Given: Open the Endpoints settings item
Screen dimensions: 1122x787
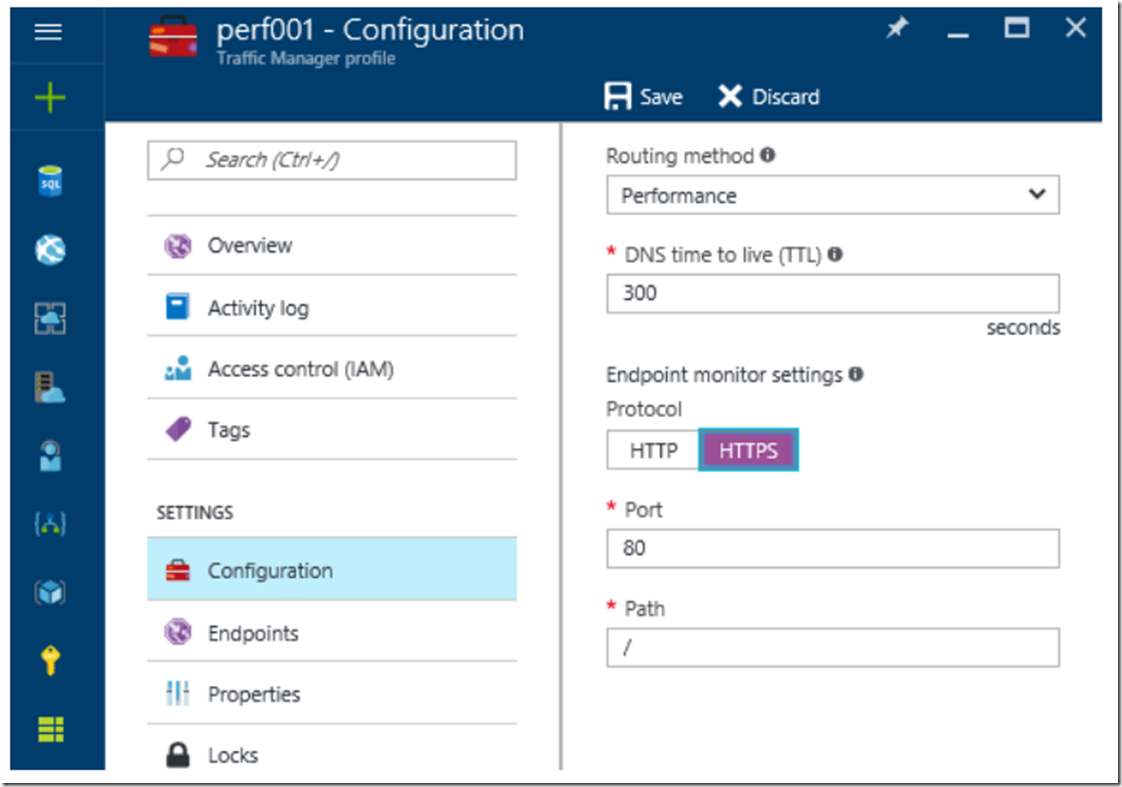Looking at the screenshot, I should 332,633.
